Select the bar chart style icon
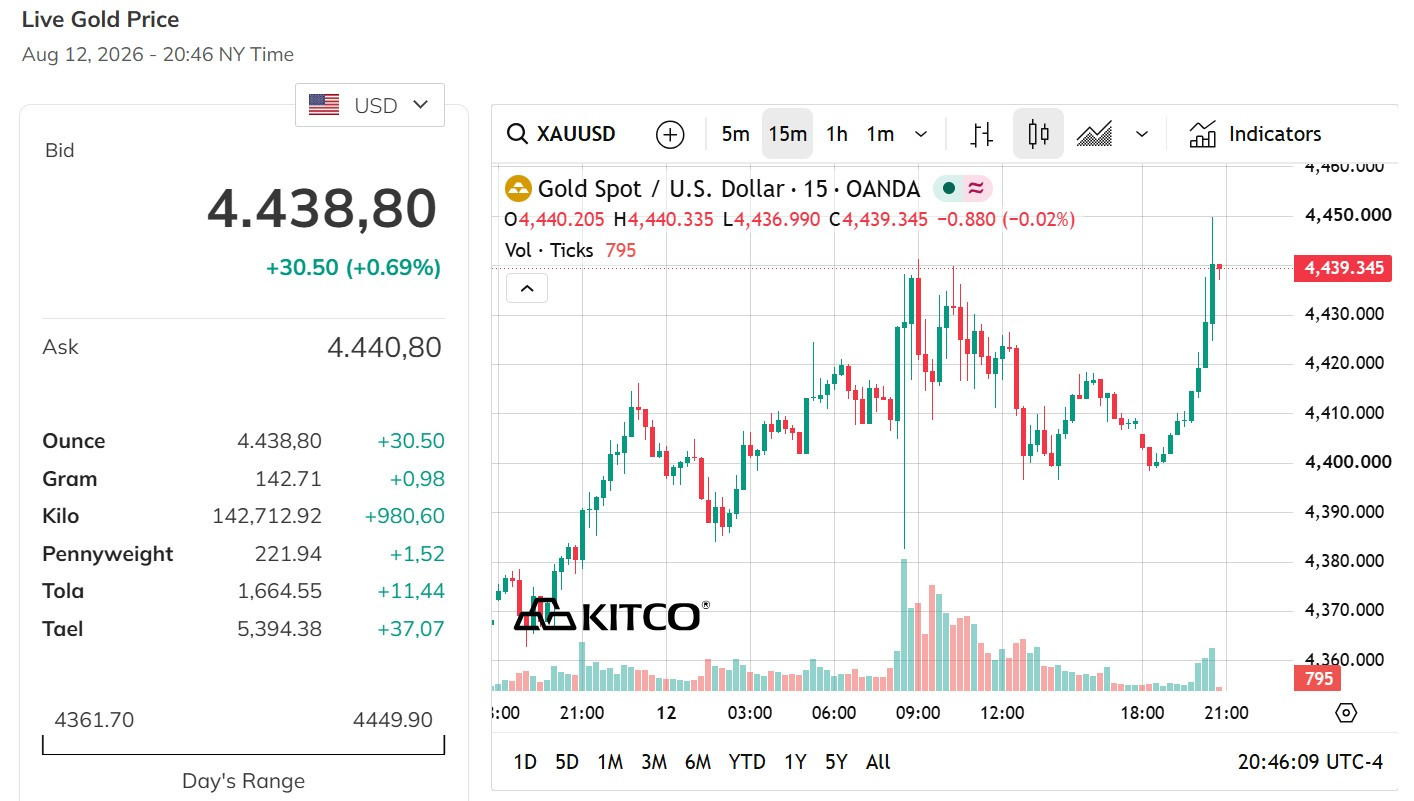Screen dimensions: 1414x801 982,134
